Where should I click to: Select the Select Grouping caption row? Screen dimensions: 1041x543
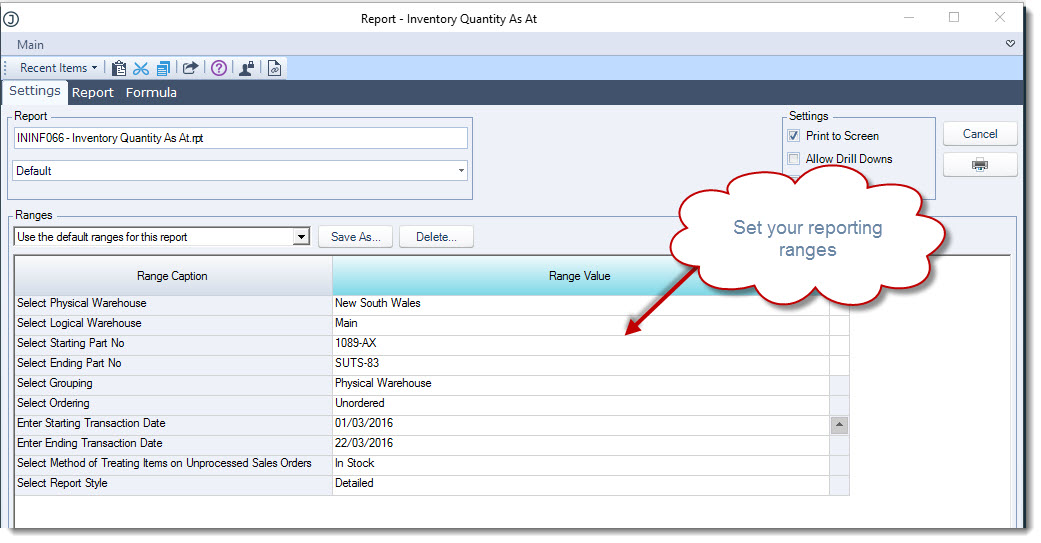click(x=173, y=383)
